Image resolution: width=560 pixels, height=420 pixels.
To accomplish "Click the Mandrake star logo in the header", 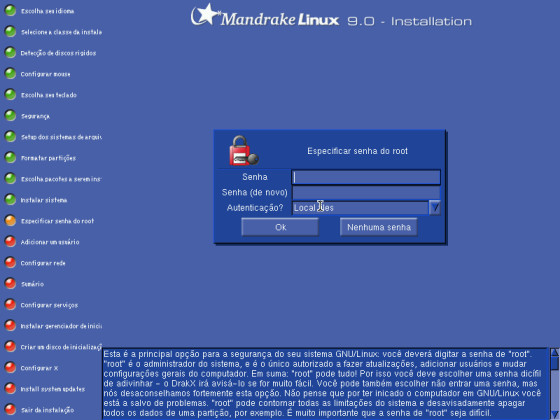I will pos(205,15).
